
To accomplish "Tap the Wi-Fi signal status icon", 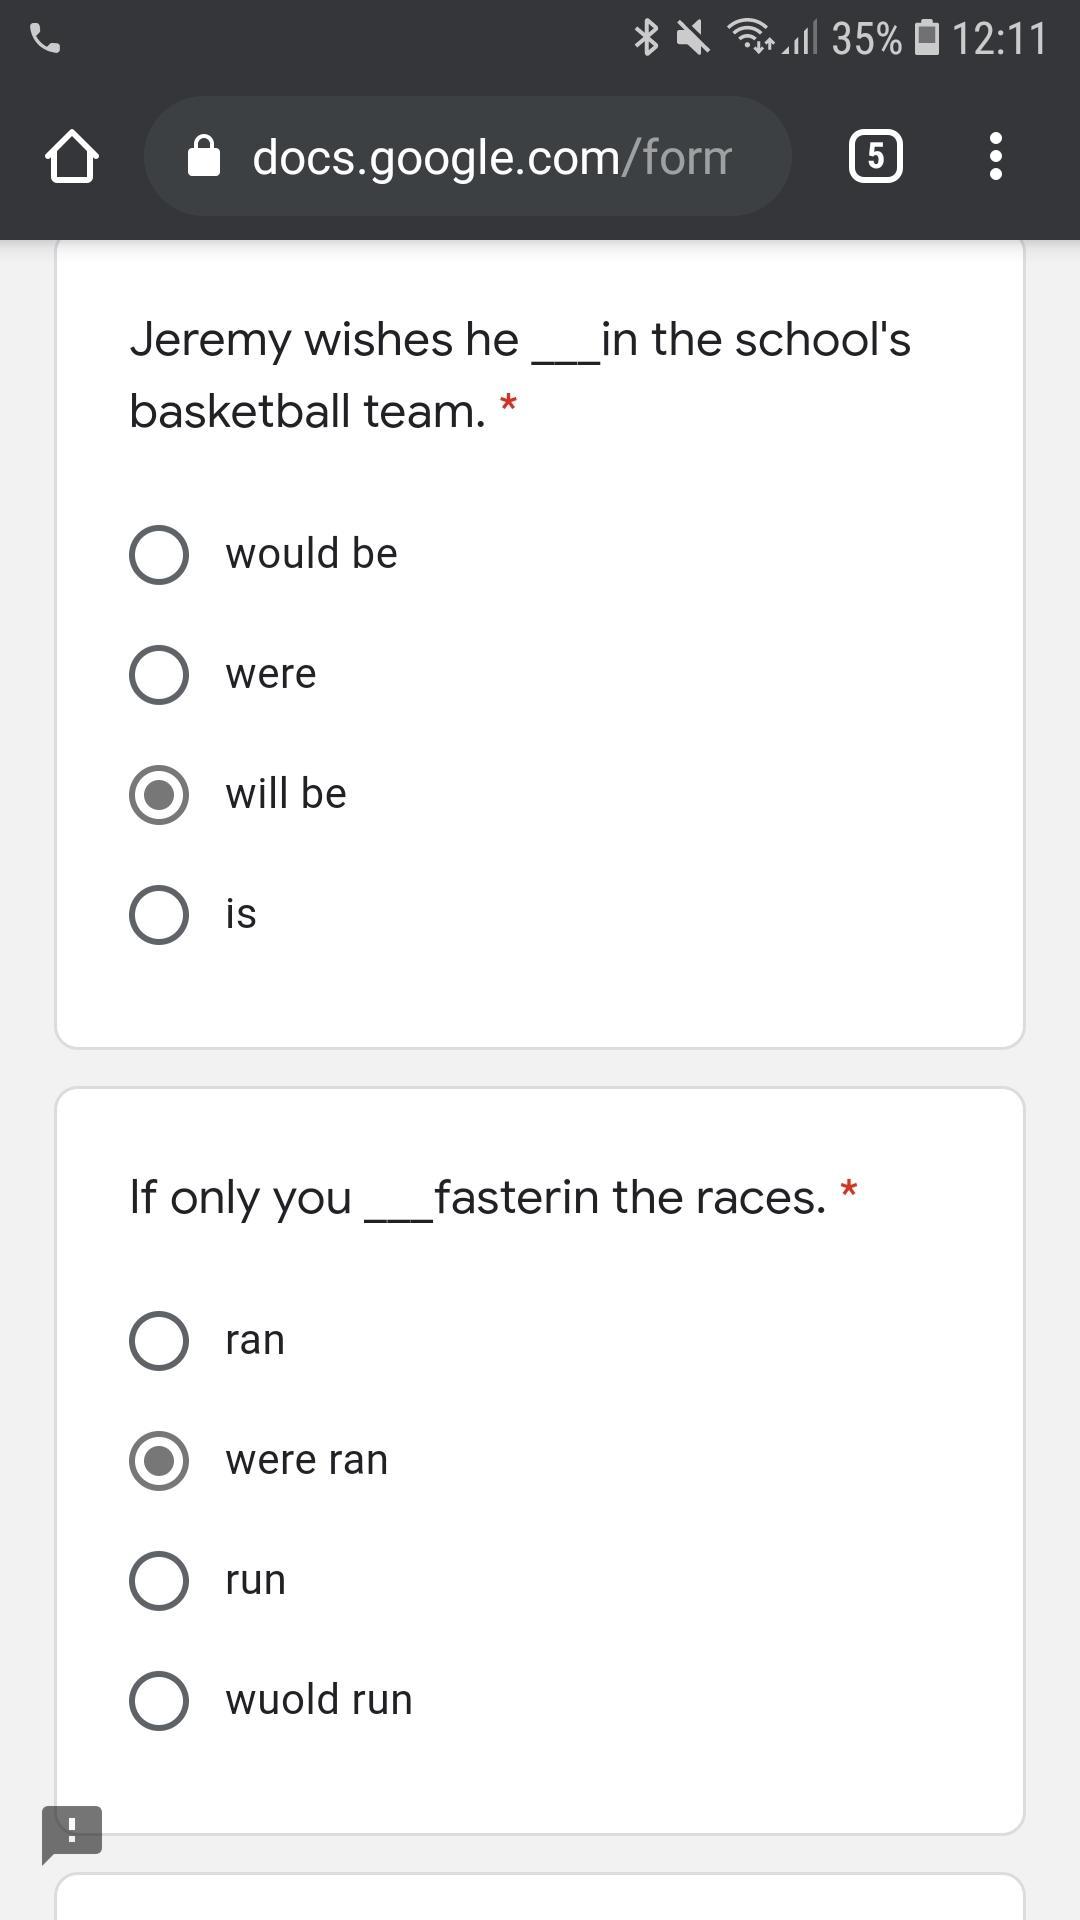I will [x=751, y=36].
